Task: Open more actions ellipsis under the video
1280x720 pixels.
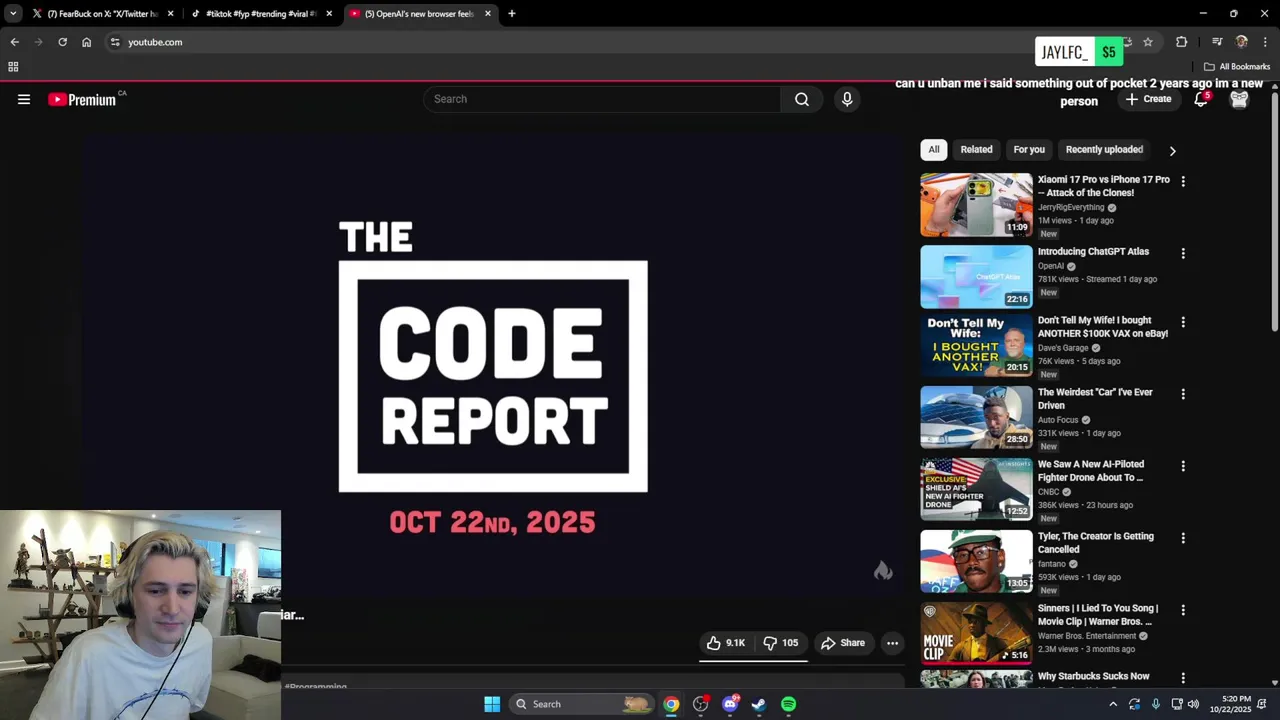Action: [893, 643]
